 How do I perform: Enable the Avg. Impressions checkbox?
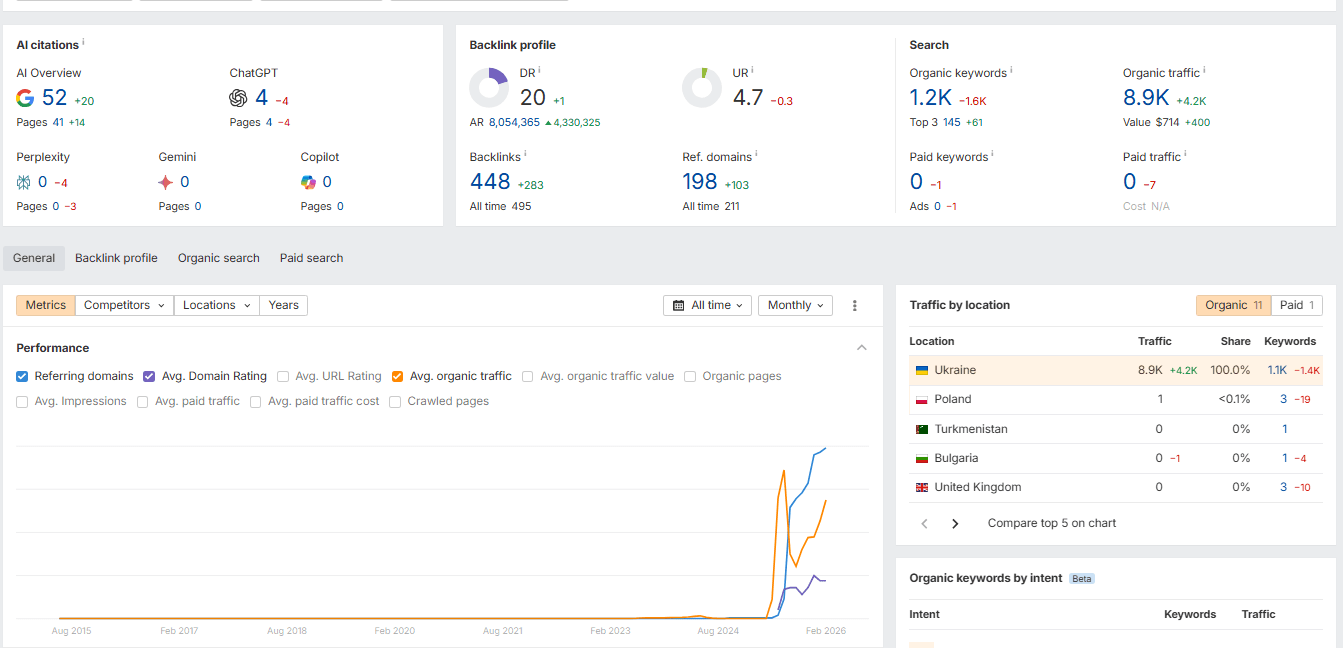click(x=22, y=401)
